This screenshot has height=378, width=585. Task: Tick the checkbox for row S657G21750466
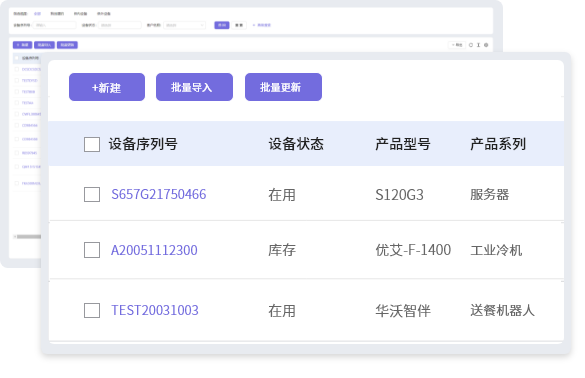92,194
